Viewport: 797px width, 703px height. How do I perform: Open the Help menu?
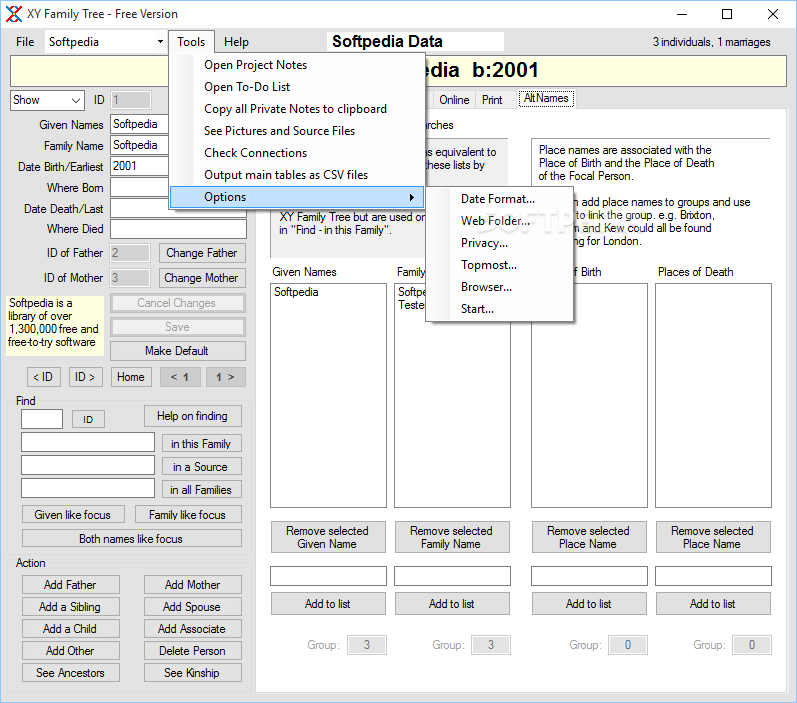(x=236, y=42)
